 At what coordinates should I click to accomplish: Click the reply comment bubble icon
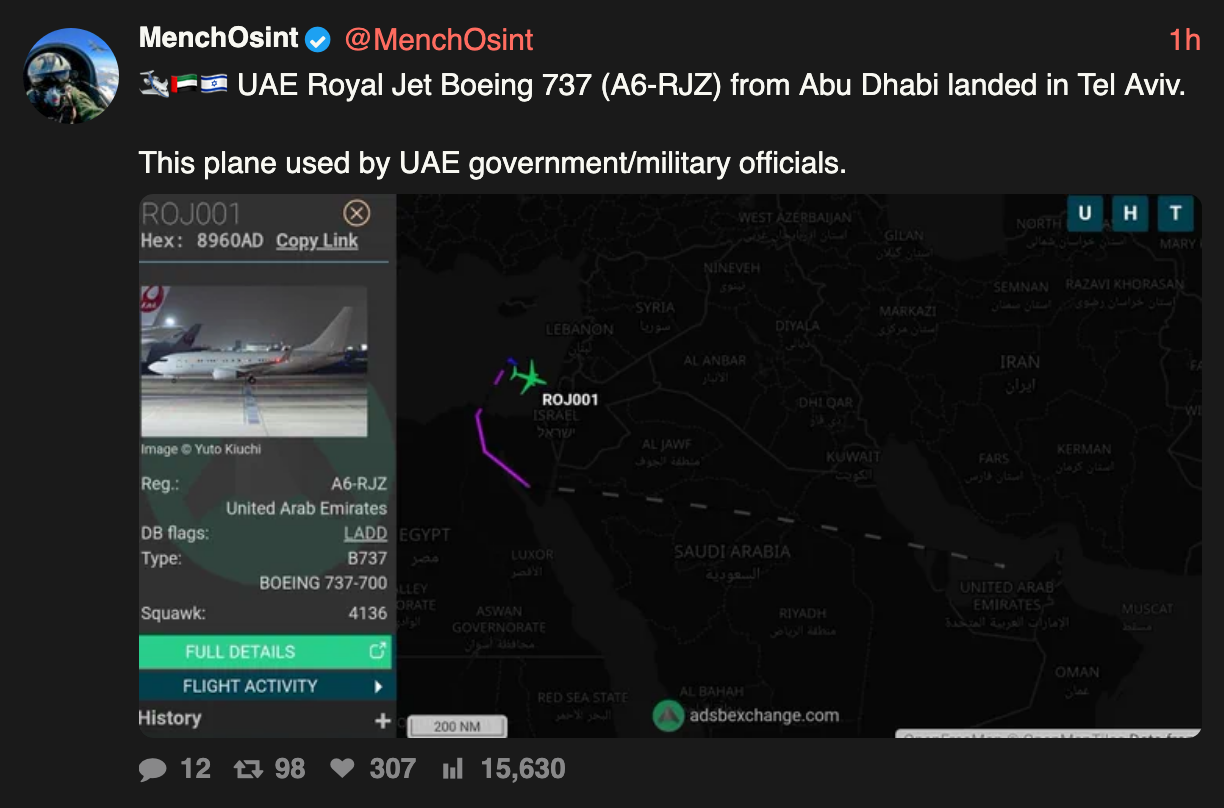click(x=153, y=769)
